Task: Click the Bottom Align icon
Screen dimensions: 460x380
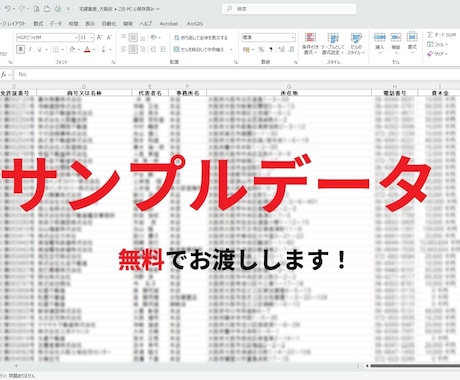Action: pyautogui.click(x=143, y=37)
